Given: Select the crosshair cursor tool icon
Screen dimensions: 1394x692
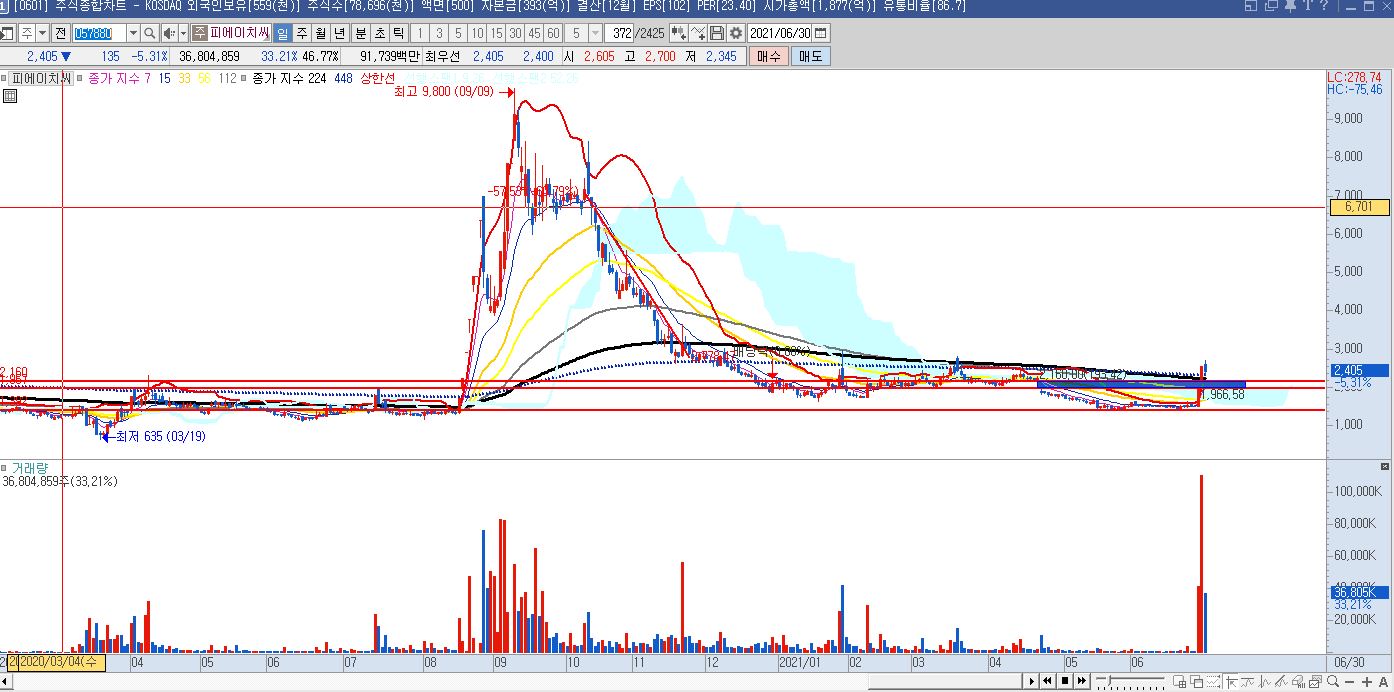Looking at the screenshot, I should click(1232, 681).
